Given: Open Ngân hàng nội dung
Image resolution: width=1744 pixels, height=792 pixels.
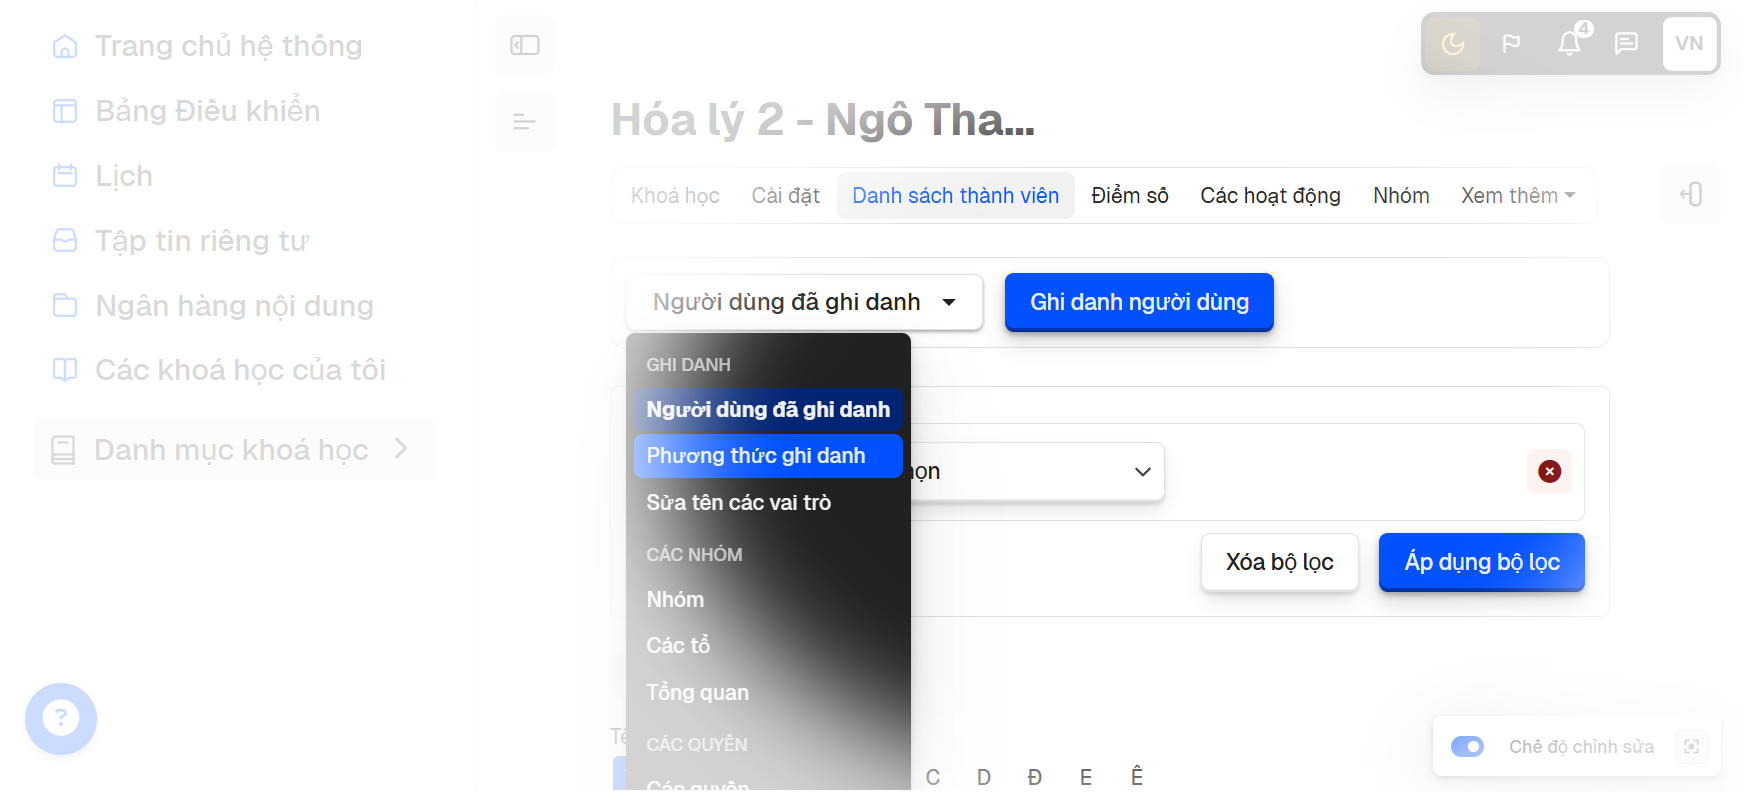Looking at the screenshot, I should click(x=234, y=306).
